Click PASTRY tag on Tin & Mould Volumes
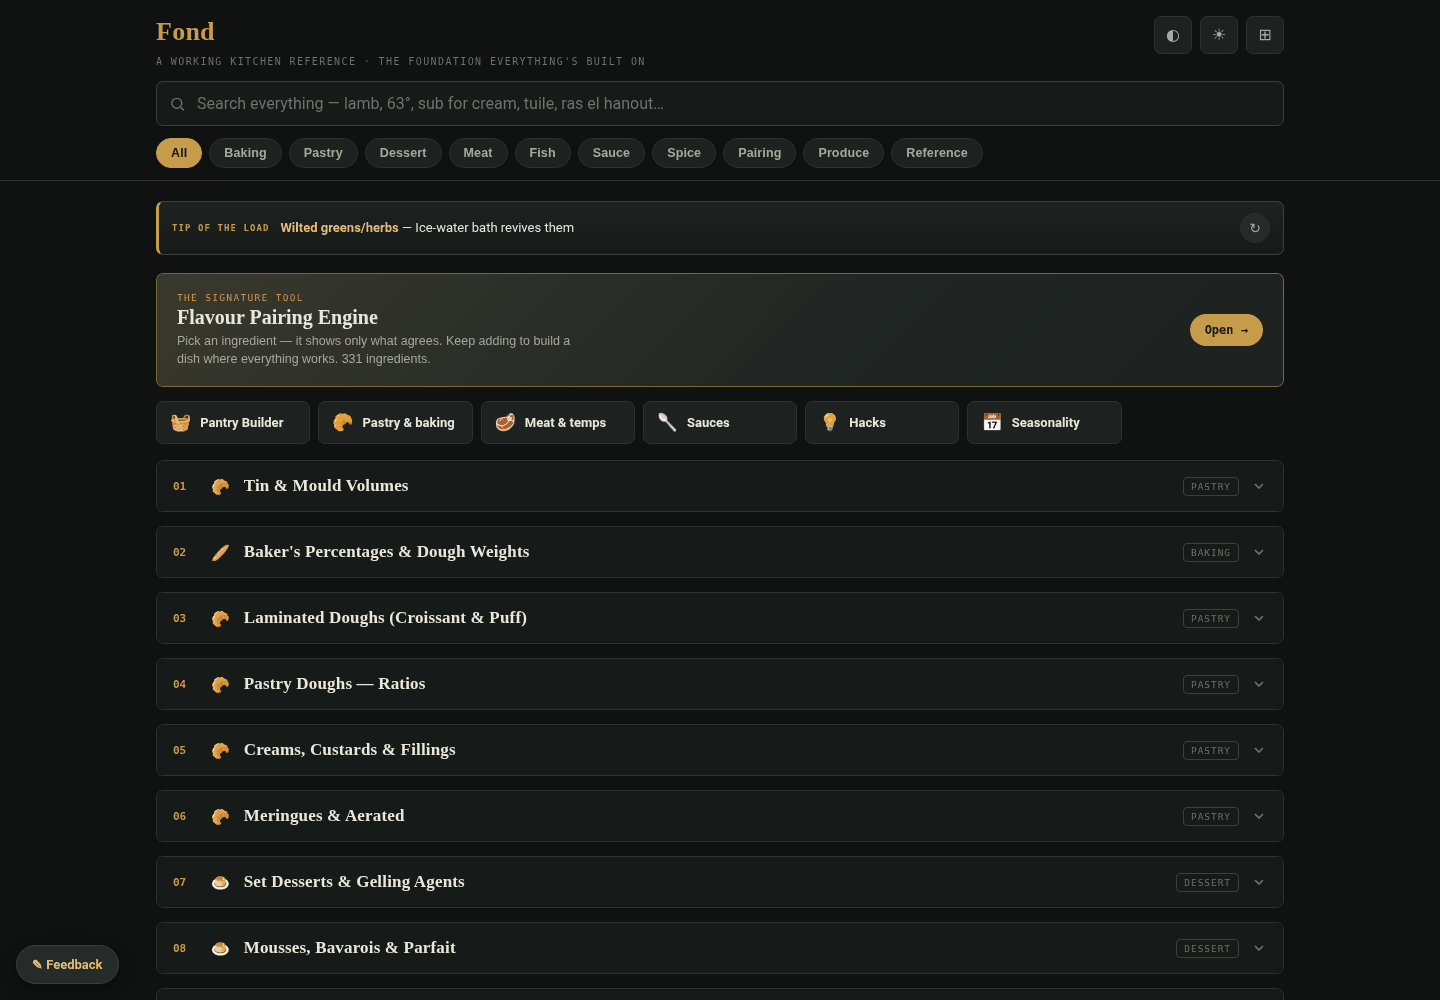 click(1211, 486)
